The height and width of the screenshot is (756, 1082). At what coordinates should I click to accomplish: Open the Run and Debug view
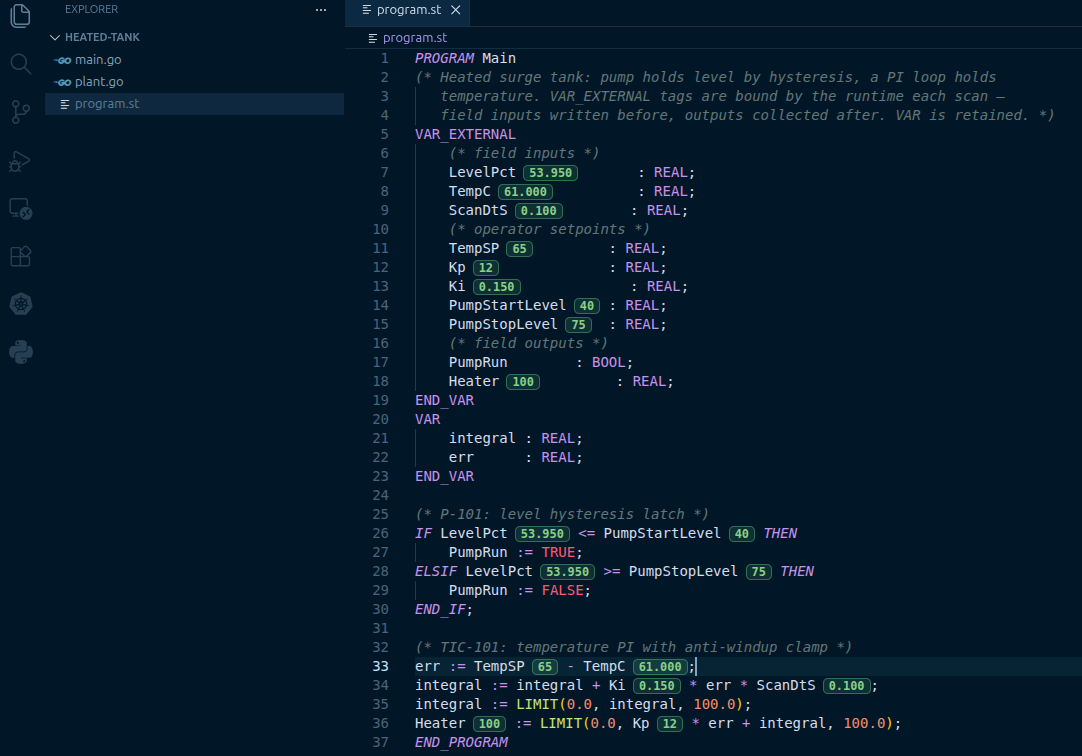21,161
